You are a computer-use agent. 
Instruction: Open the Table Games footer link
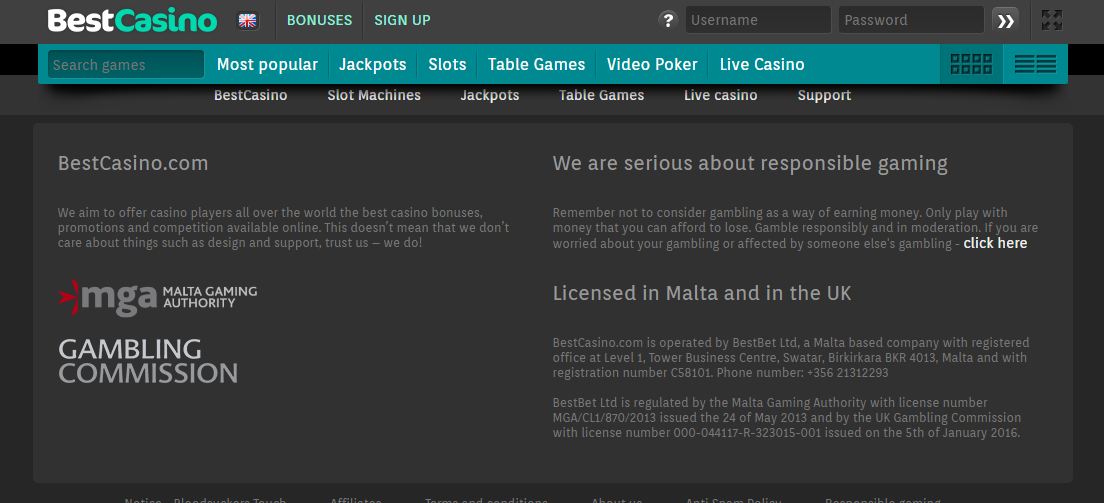coord(601,95)
